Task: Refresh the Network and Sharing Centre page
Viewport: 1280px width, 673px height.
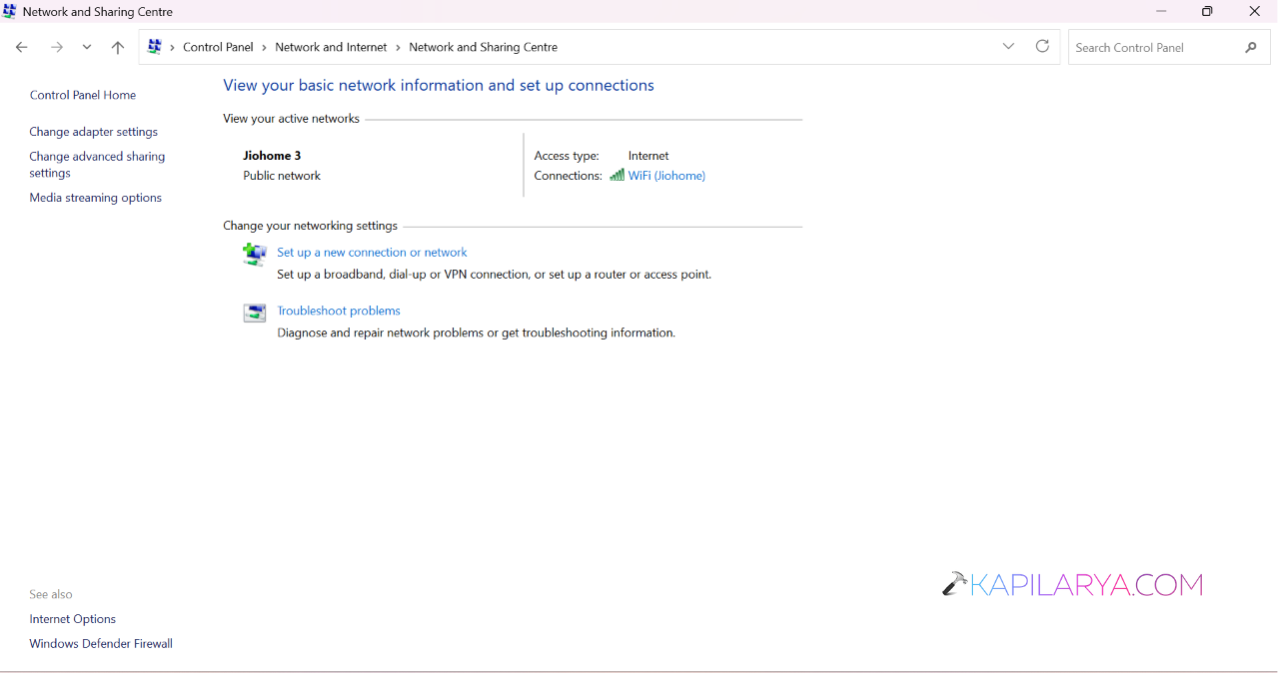Action: [x=1042, y=46]
